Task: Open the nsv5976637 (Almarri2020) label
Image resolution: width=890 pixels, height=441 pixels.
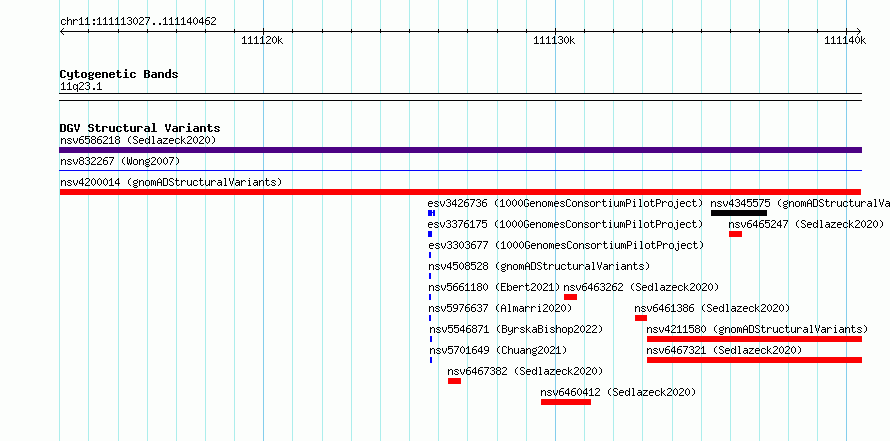Action: [500, 308]
